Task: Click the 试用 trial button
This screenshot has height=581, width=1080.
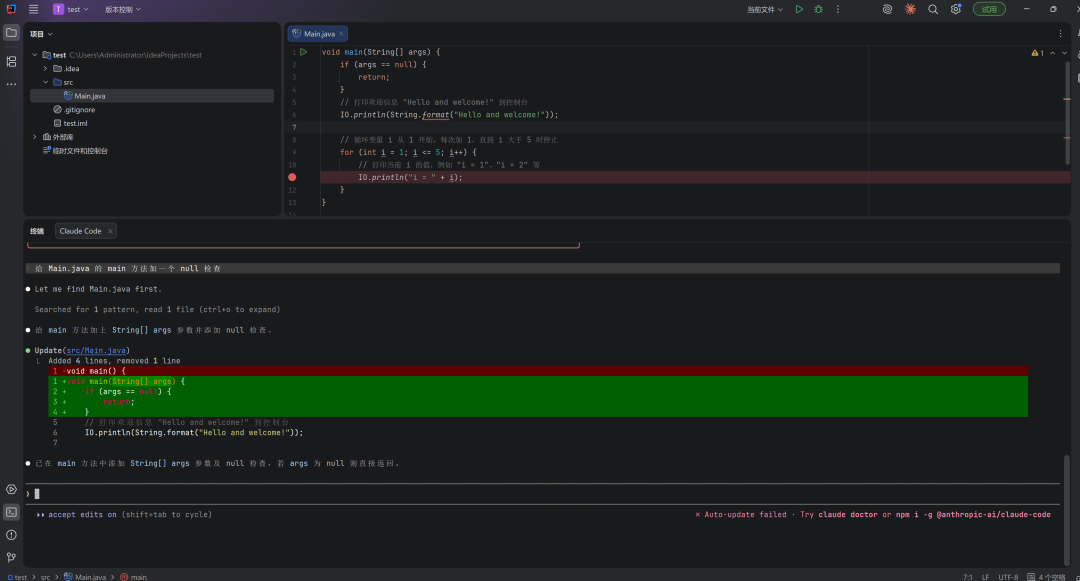Action: (989, 9)
